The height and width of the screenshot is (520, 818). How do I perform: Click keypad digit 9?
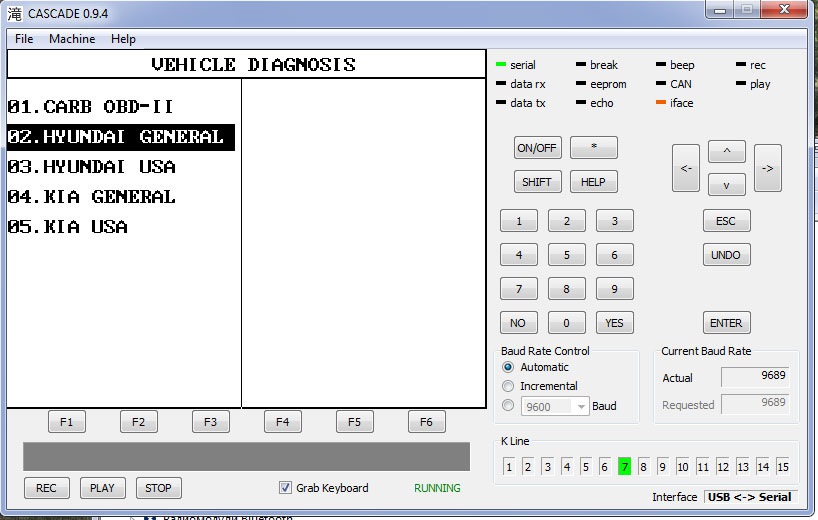615,289
